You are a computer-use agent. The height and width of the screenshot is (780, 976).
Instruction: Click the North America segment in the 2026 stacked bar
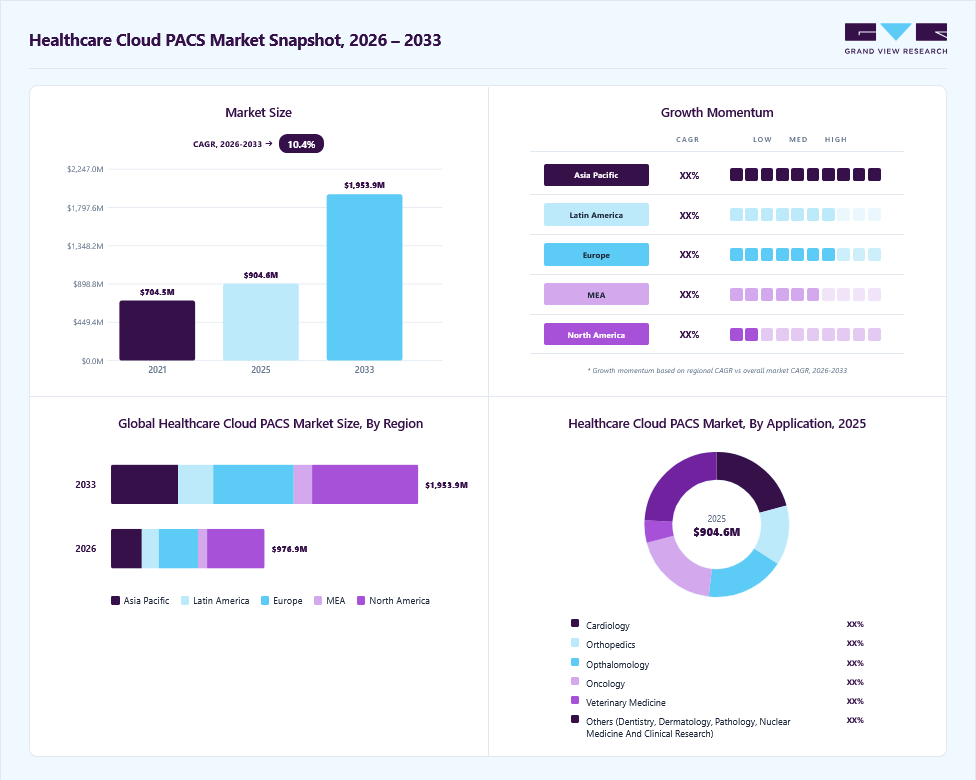pos(236,548)
